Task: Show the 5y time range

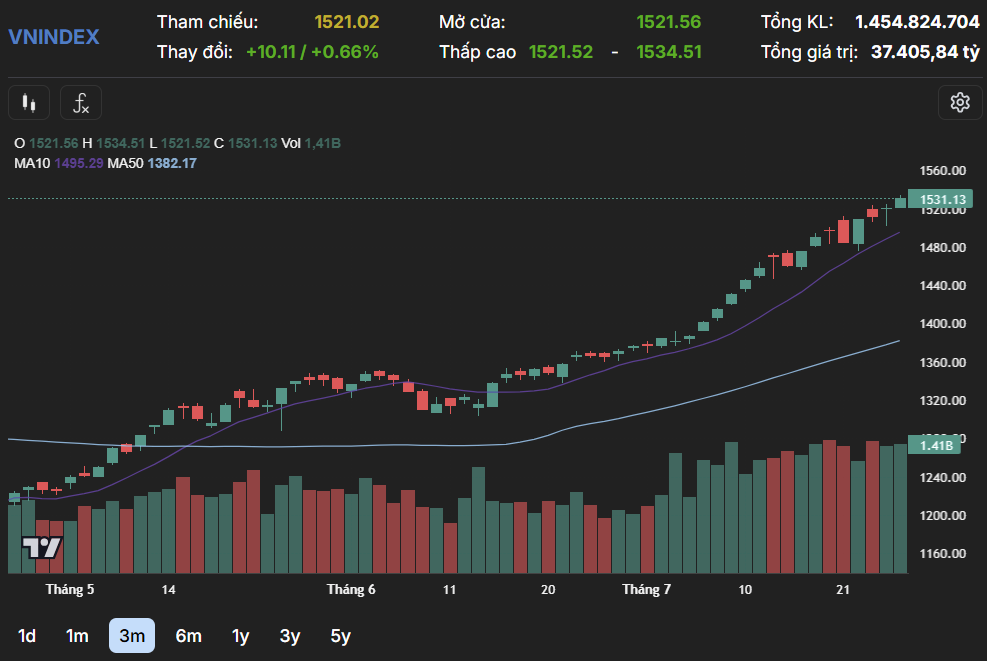Action: pyautogui.click(x=341, y=636)
